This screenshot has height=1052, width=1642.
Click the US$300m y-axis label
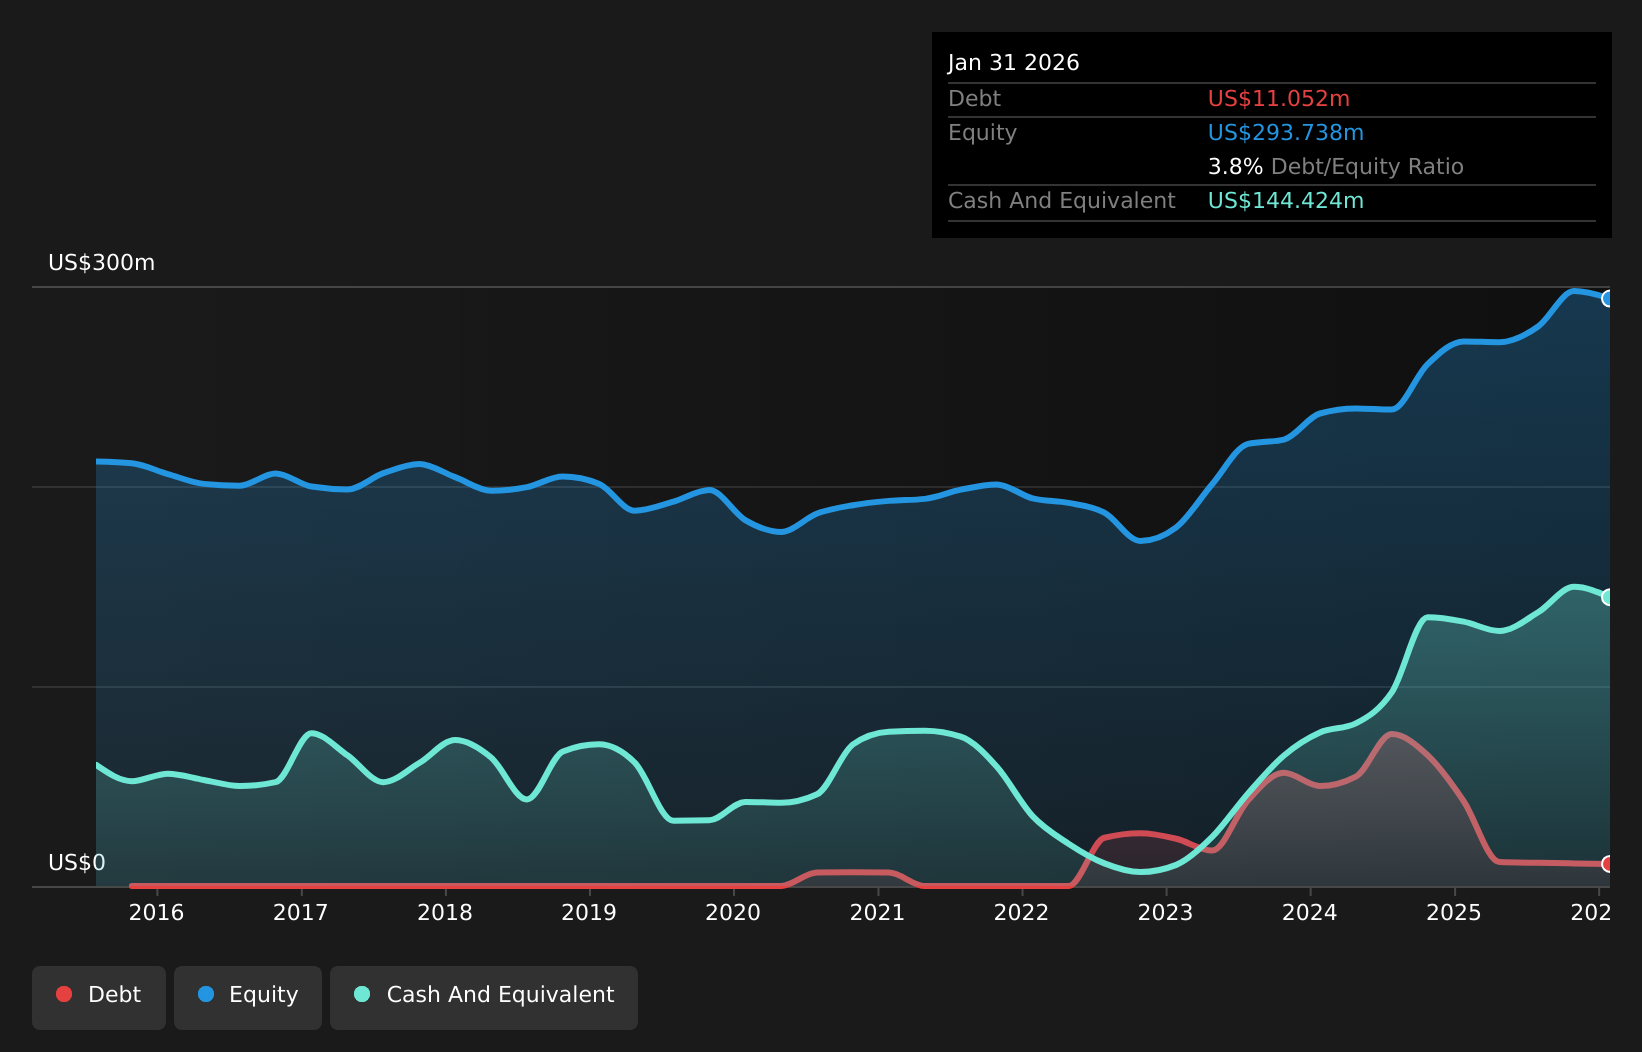click(102, 263)
